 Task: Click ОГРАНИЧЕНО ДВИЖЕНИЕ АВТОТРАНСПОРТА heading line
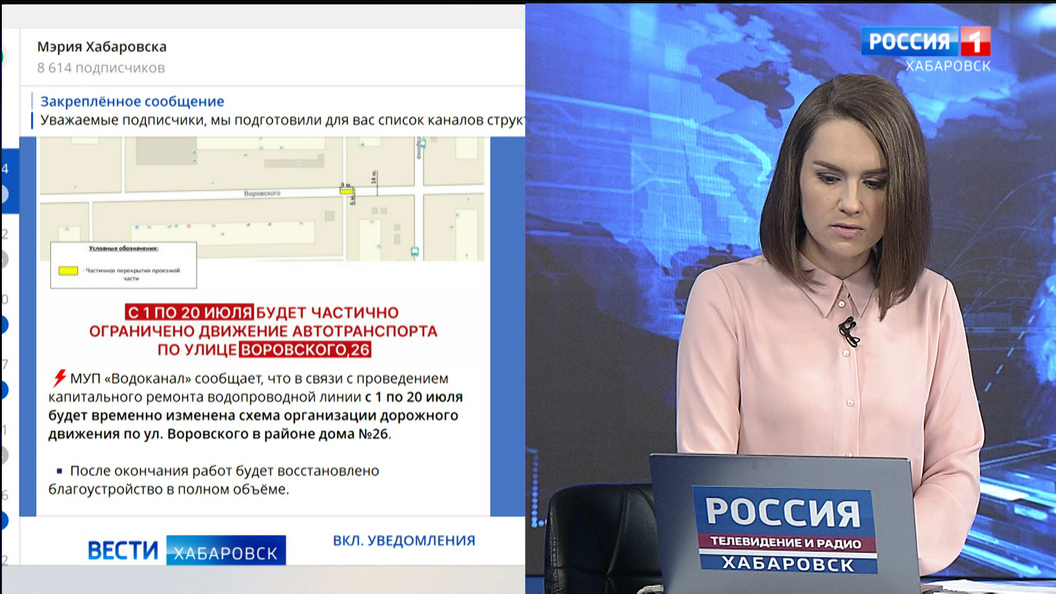pyautogui.click(x=263, y=331)
